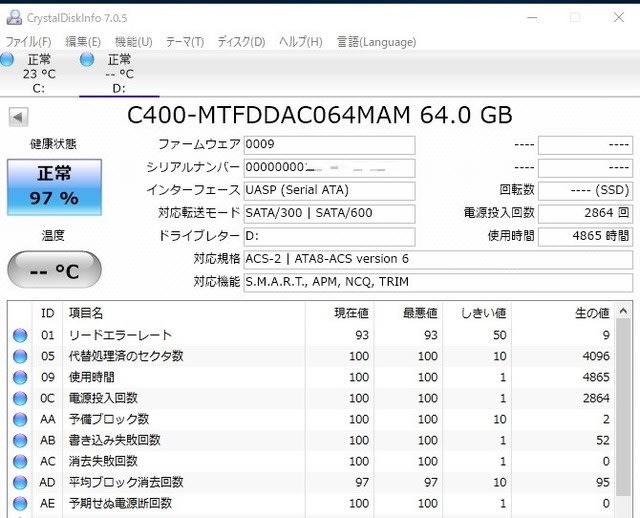Click the status orb for 予期せぬ電源断回数 row
640x518 pixels.
[x=20, y=504]
